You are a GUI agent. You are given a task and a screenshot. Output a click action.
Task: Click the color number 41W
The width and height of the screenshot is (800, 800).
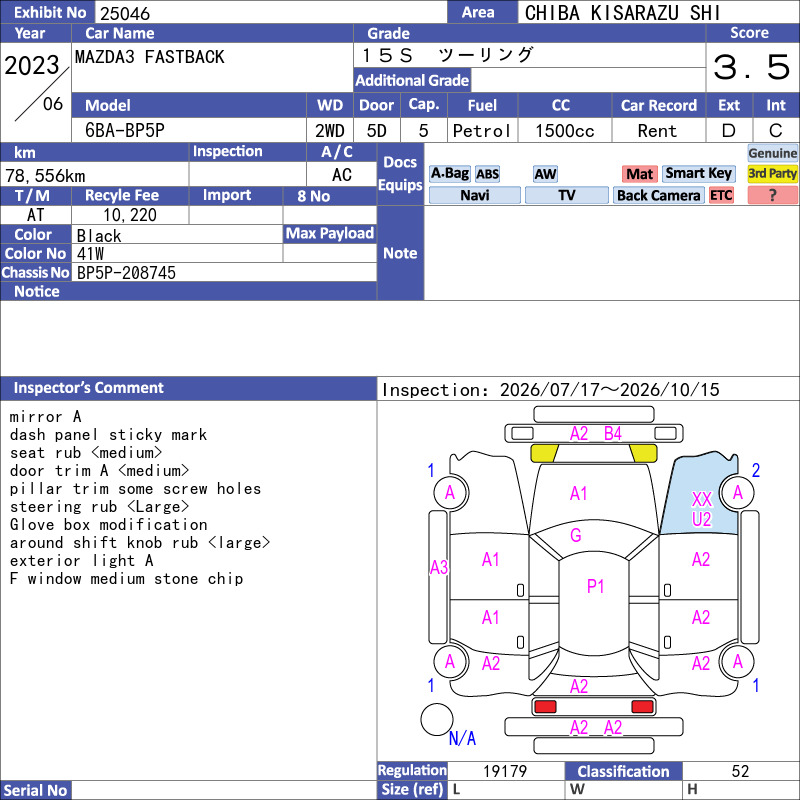90,254
